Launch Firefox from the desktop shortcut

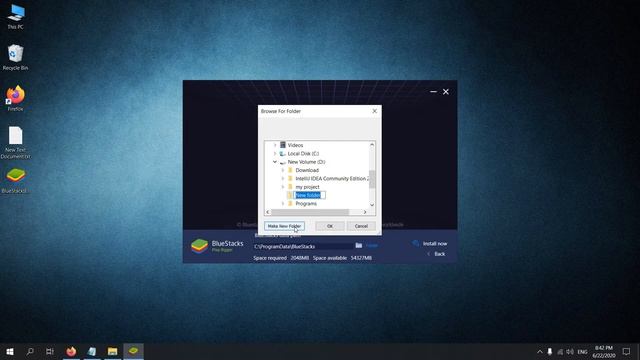[x=16, y=98]
